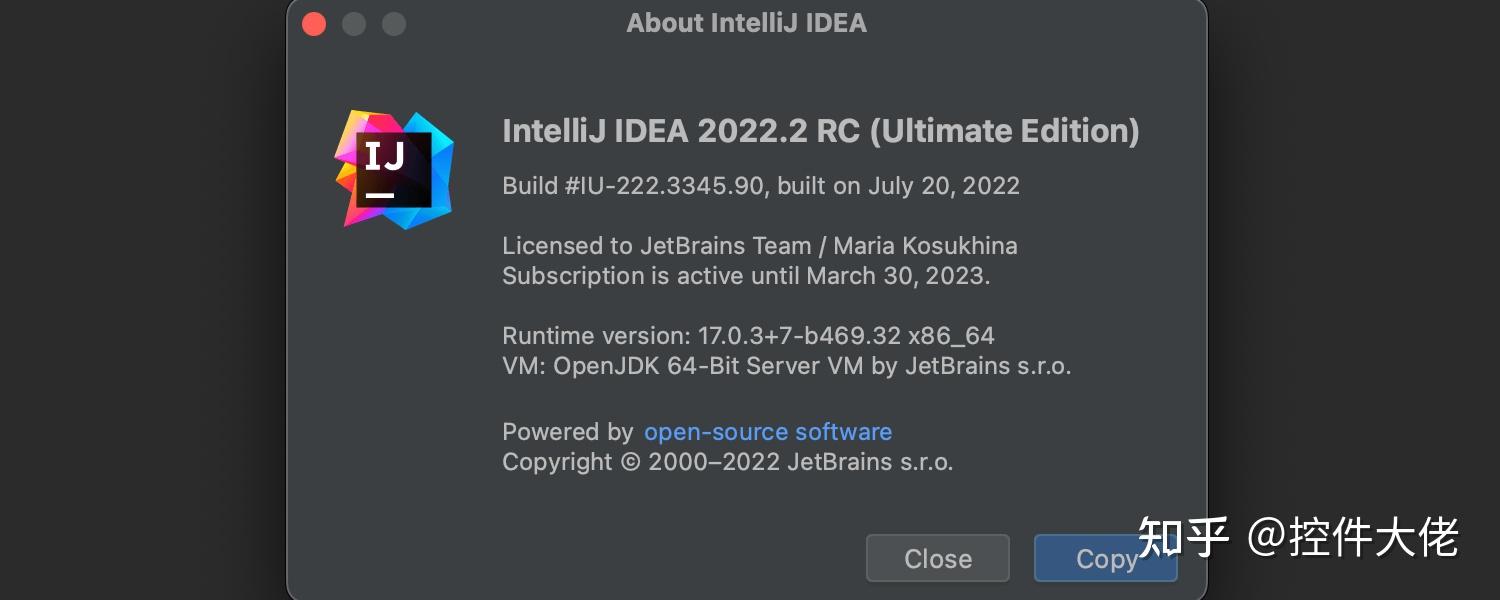Click the 知乎 @控件大佬 watermark text
This screenshot has width=1500, height=600.
click(1297, 538)
